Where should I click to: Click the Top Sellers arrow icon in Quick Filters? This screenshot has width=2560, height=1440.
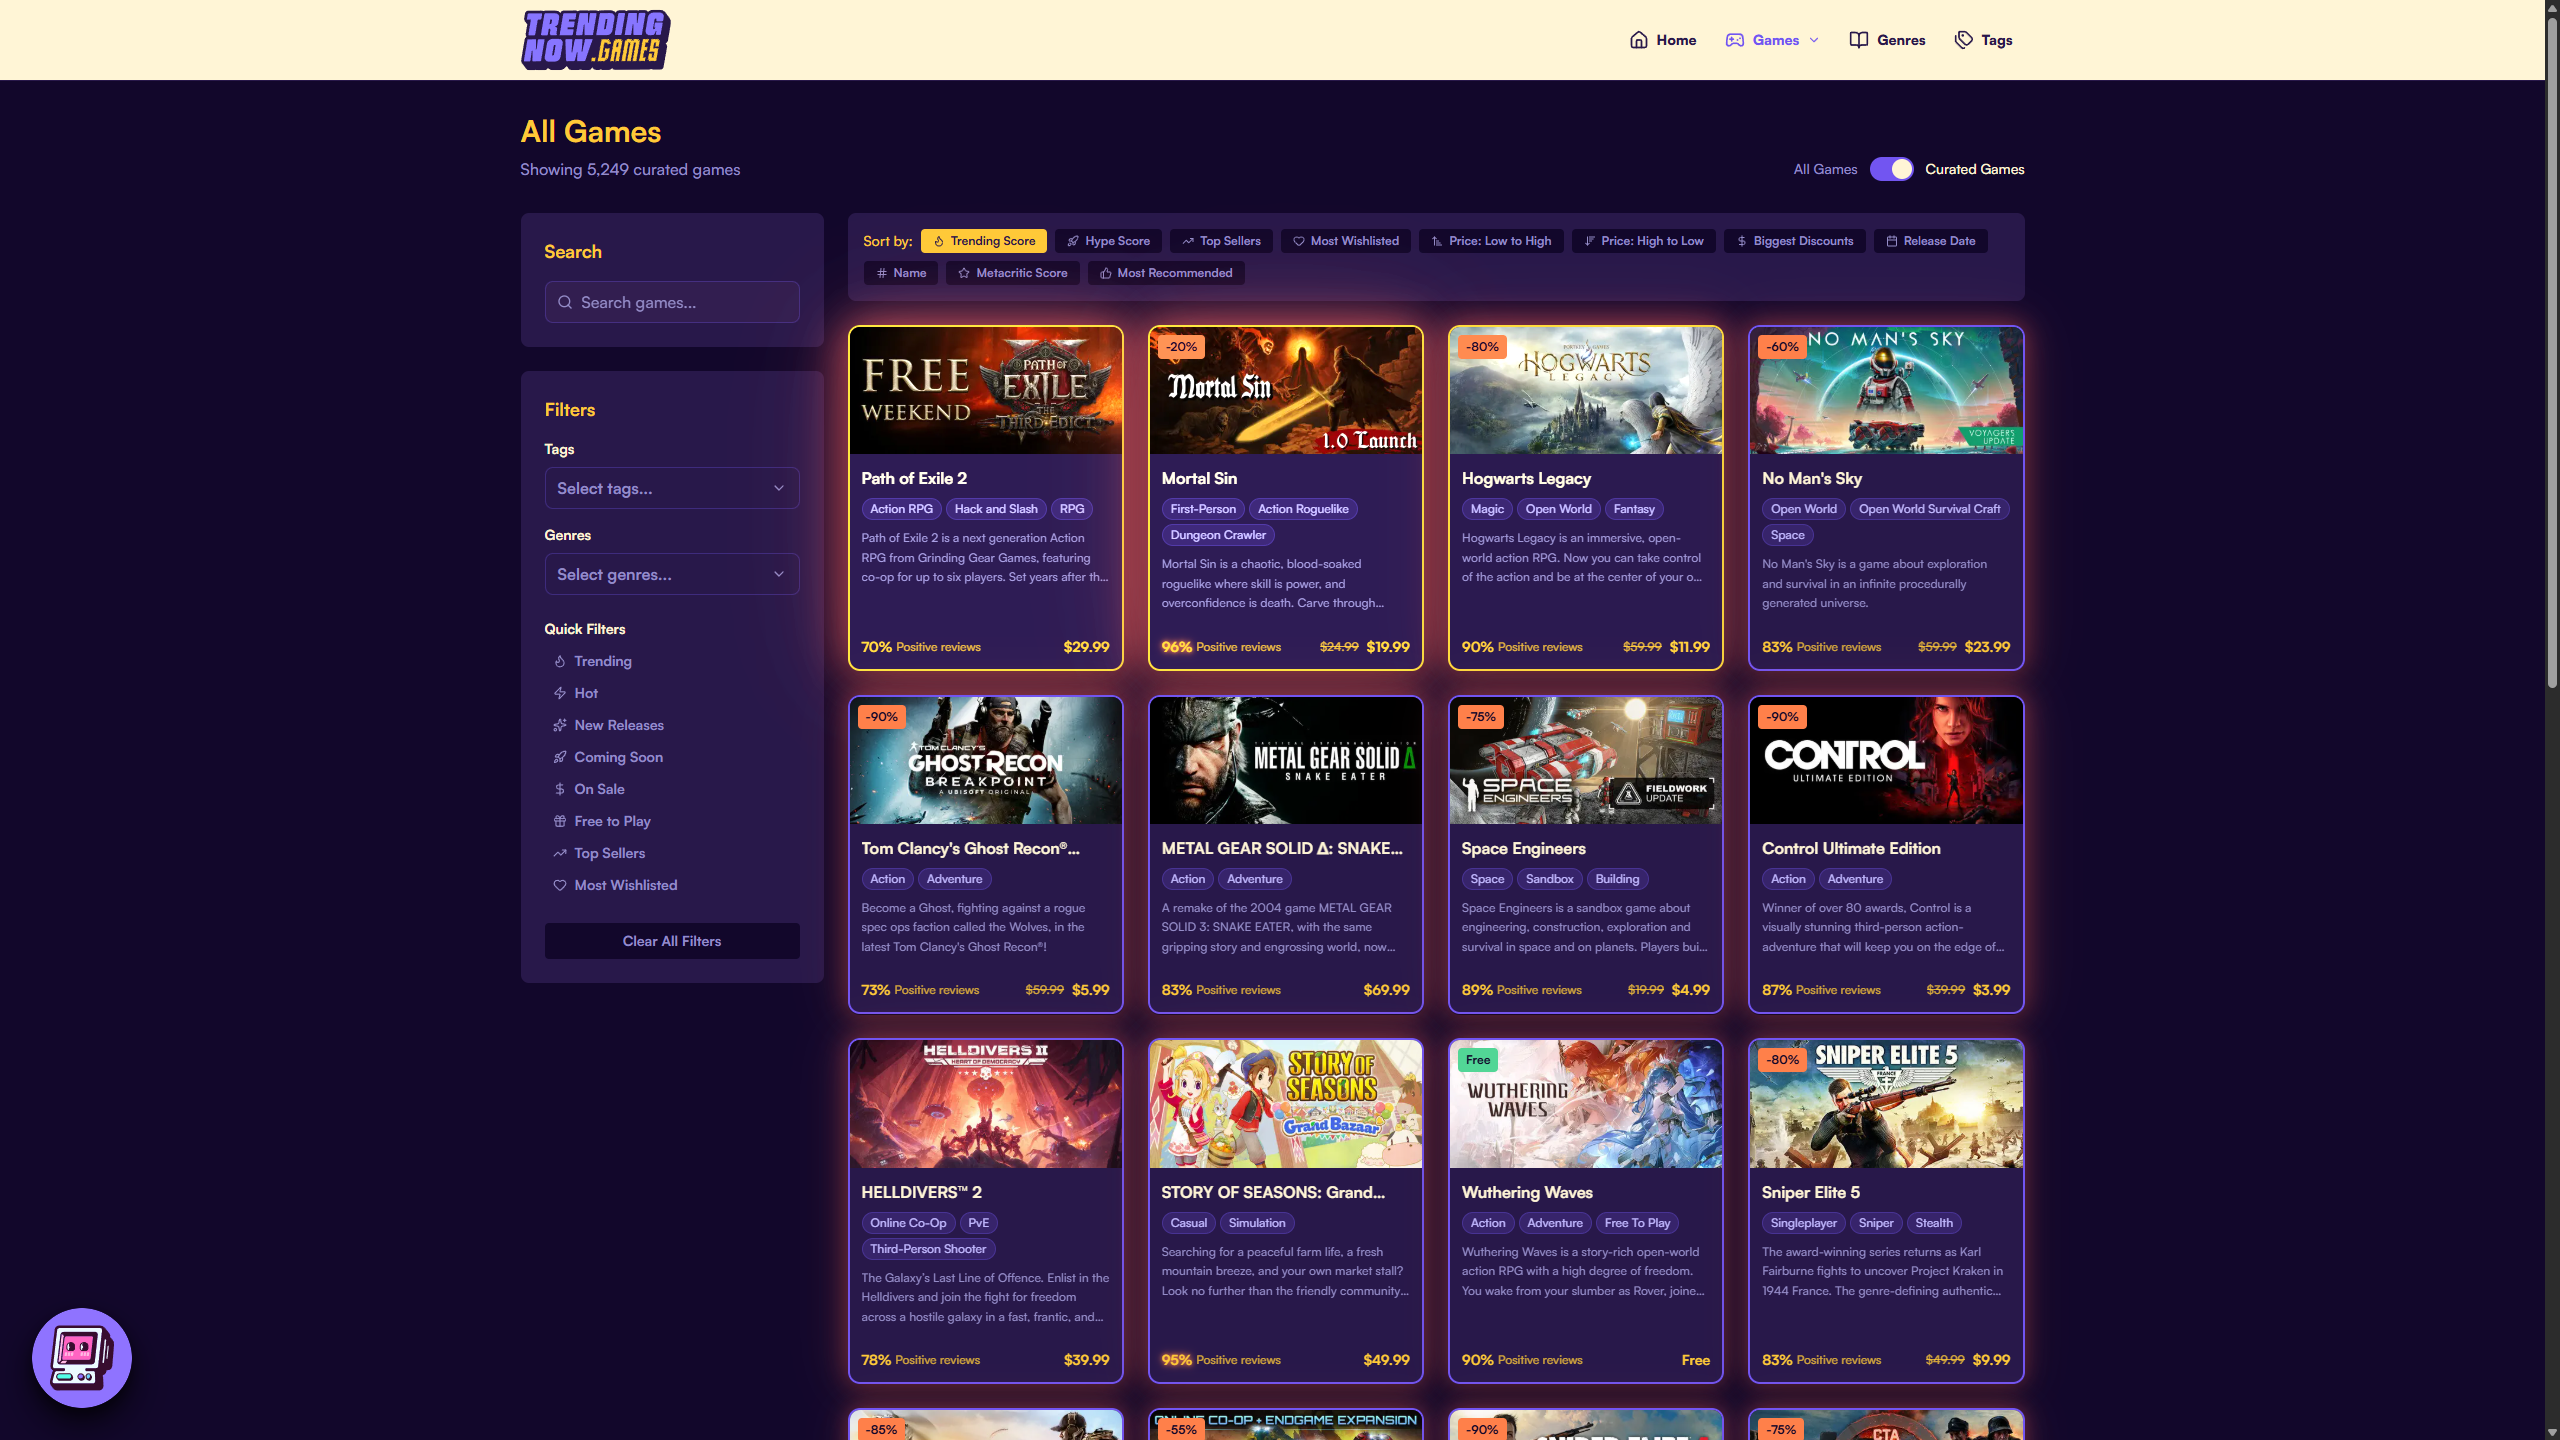(x=560, y=853)
